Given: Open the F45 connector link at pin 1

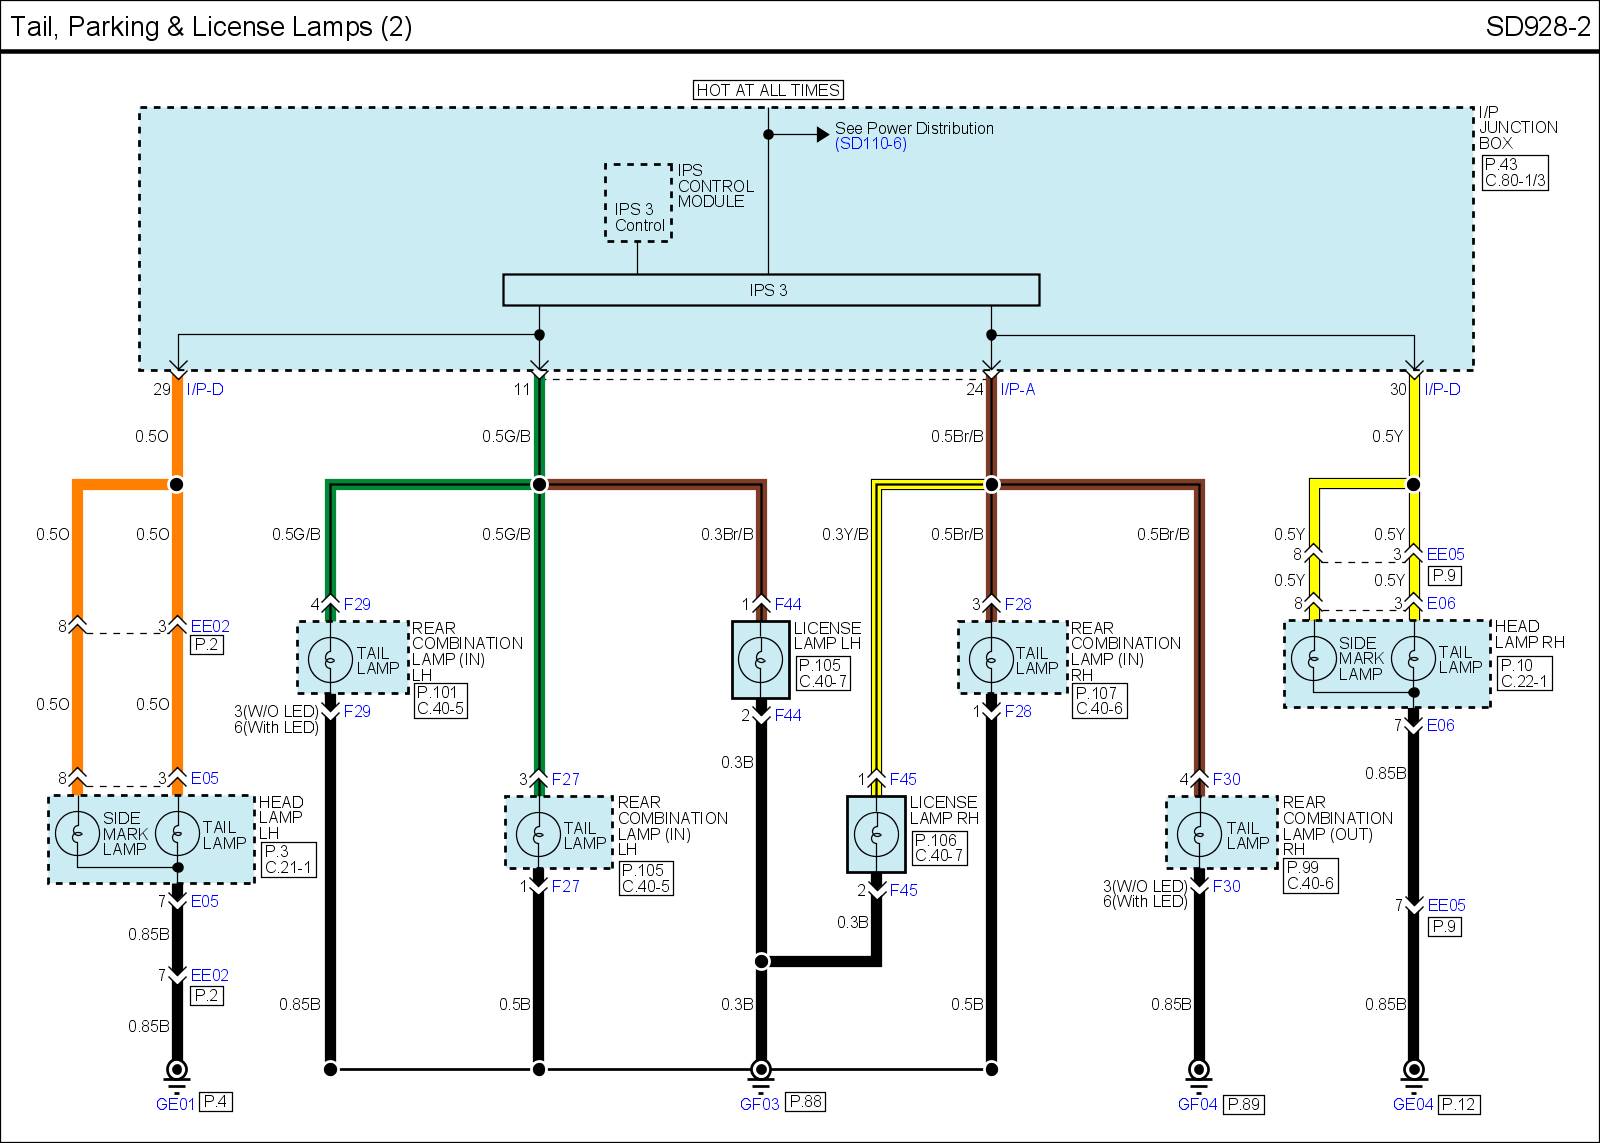Looking at the screenshot, I should pos(903,779).
